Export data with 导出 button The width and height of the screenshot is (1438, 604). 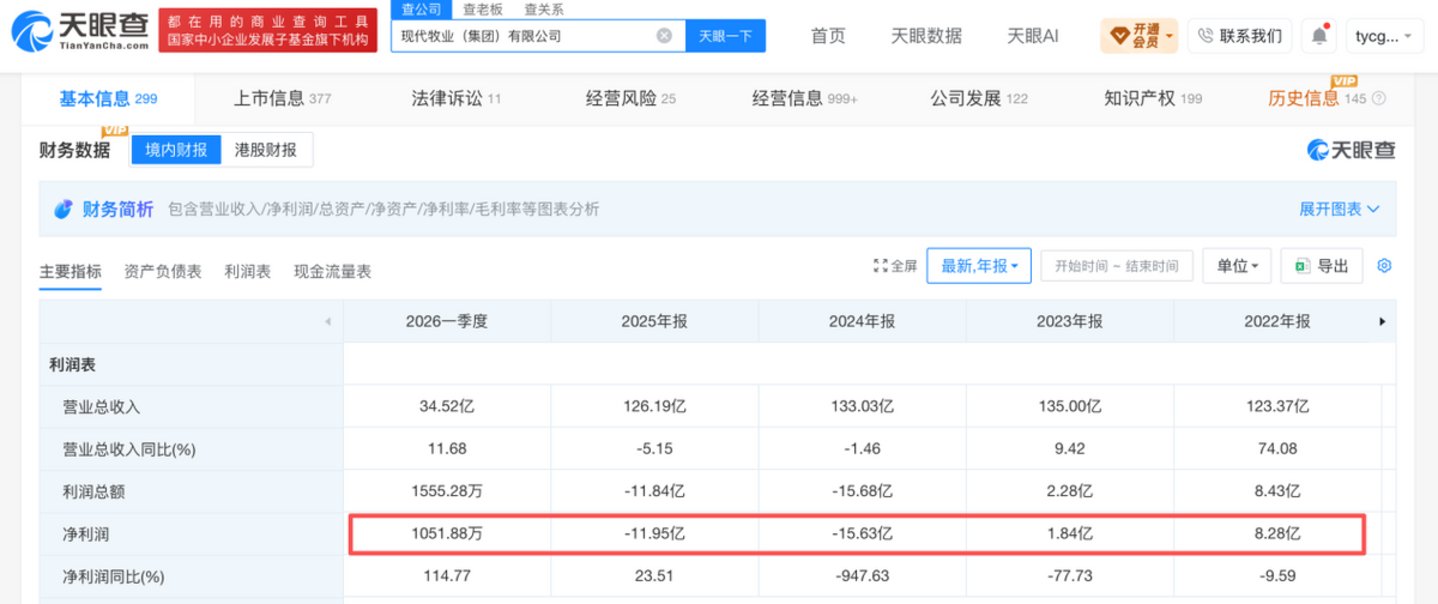tap(1321, 266)
